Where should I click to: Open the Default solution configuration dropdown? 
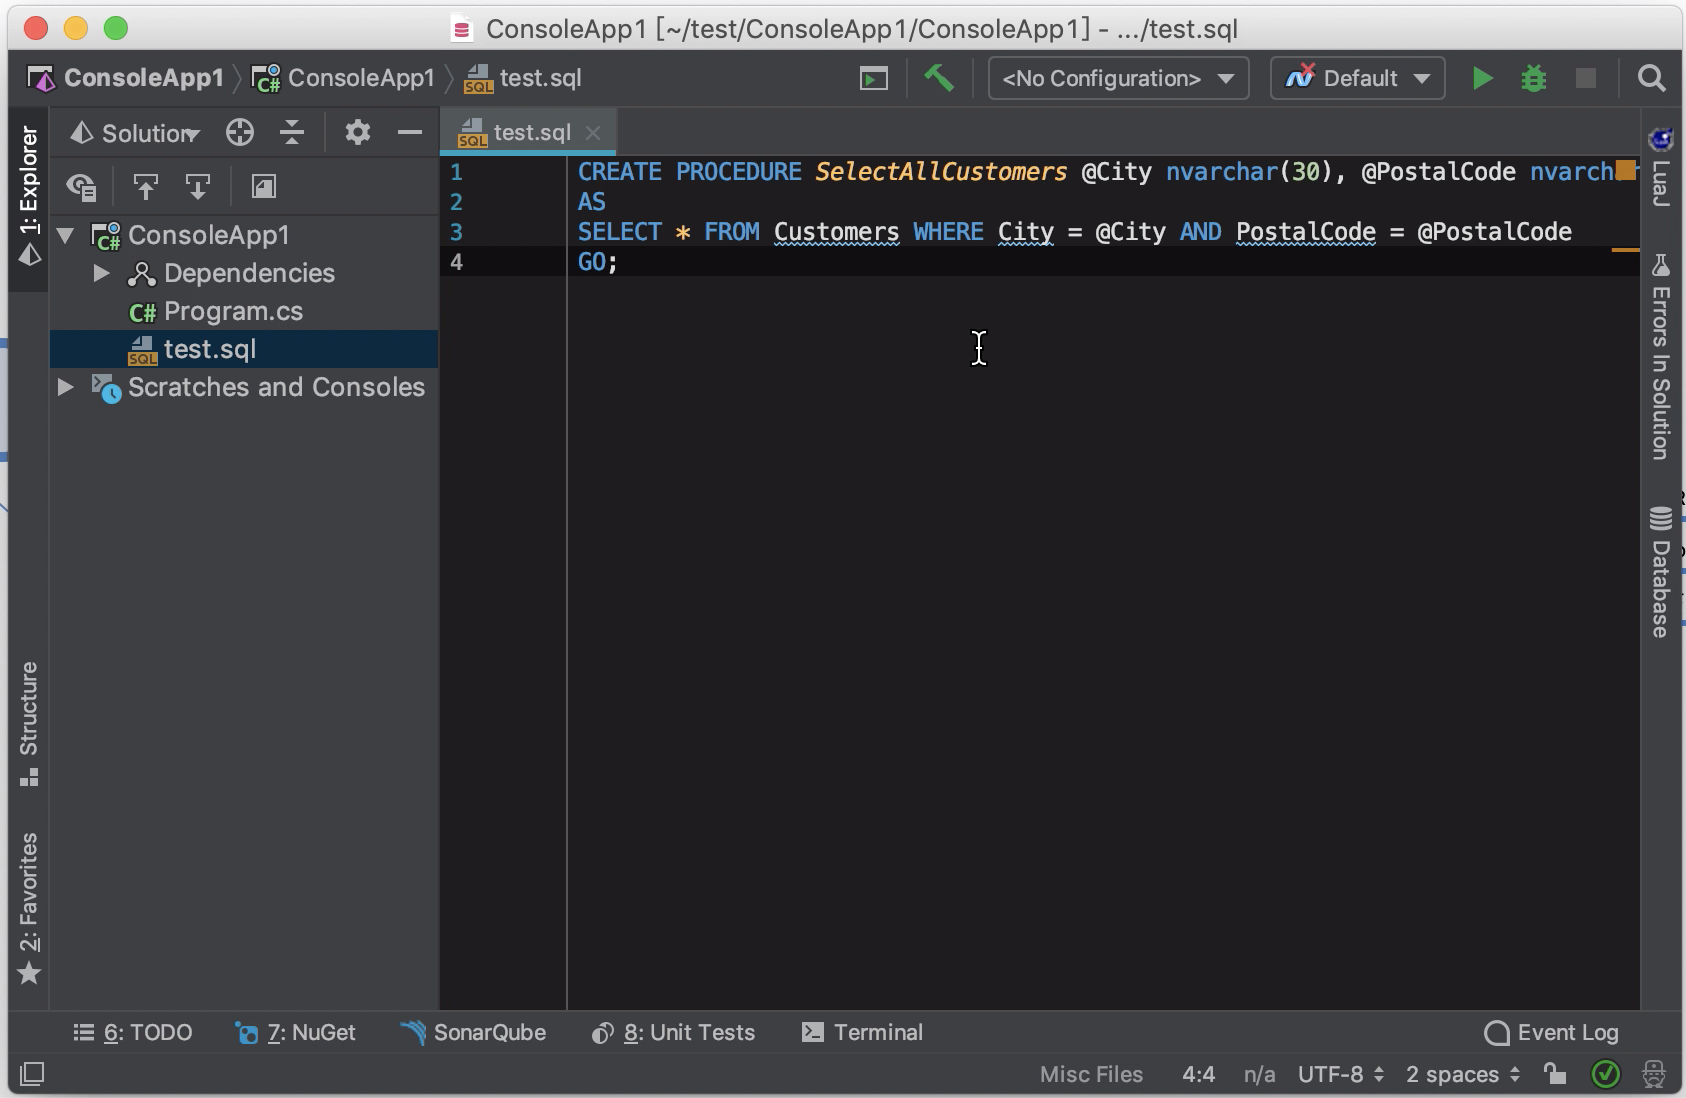pyautogui.click(x=1357, y=78)
